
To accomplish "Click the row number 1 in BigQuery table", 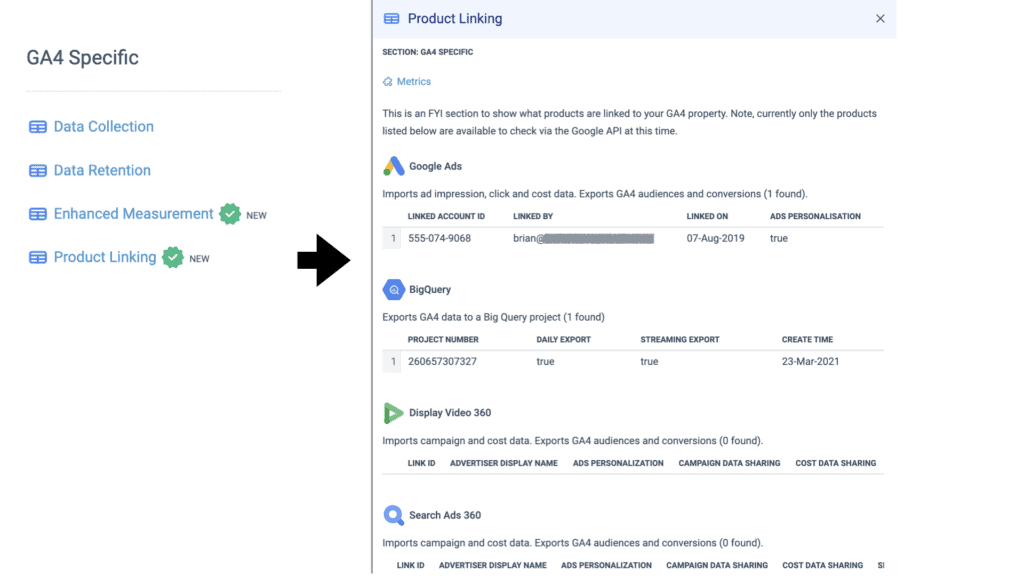I will [x=392, y=361].
